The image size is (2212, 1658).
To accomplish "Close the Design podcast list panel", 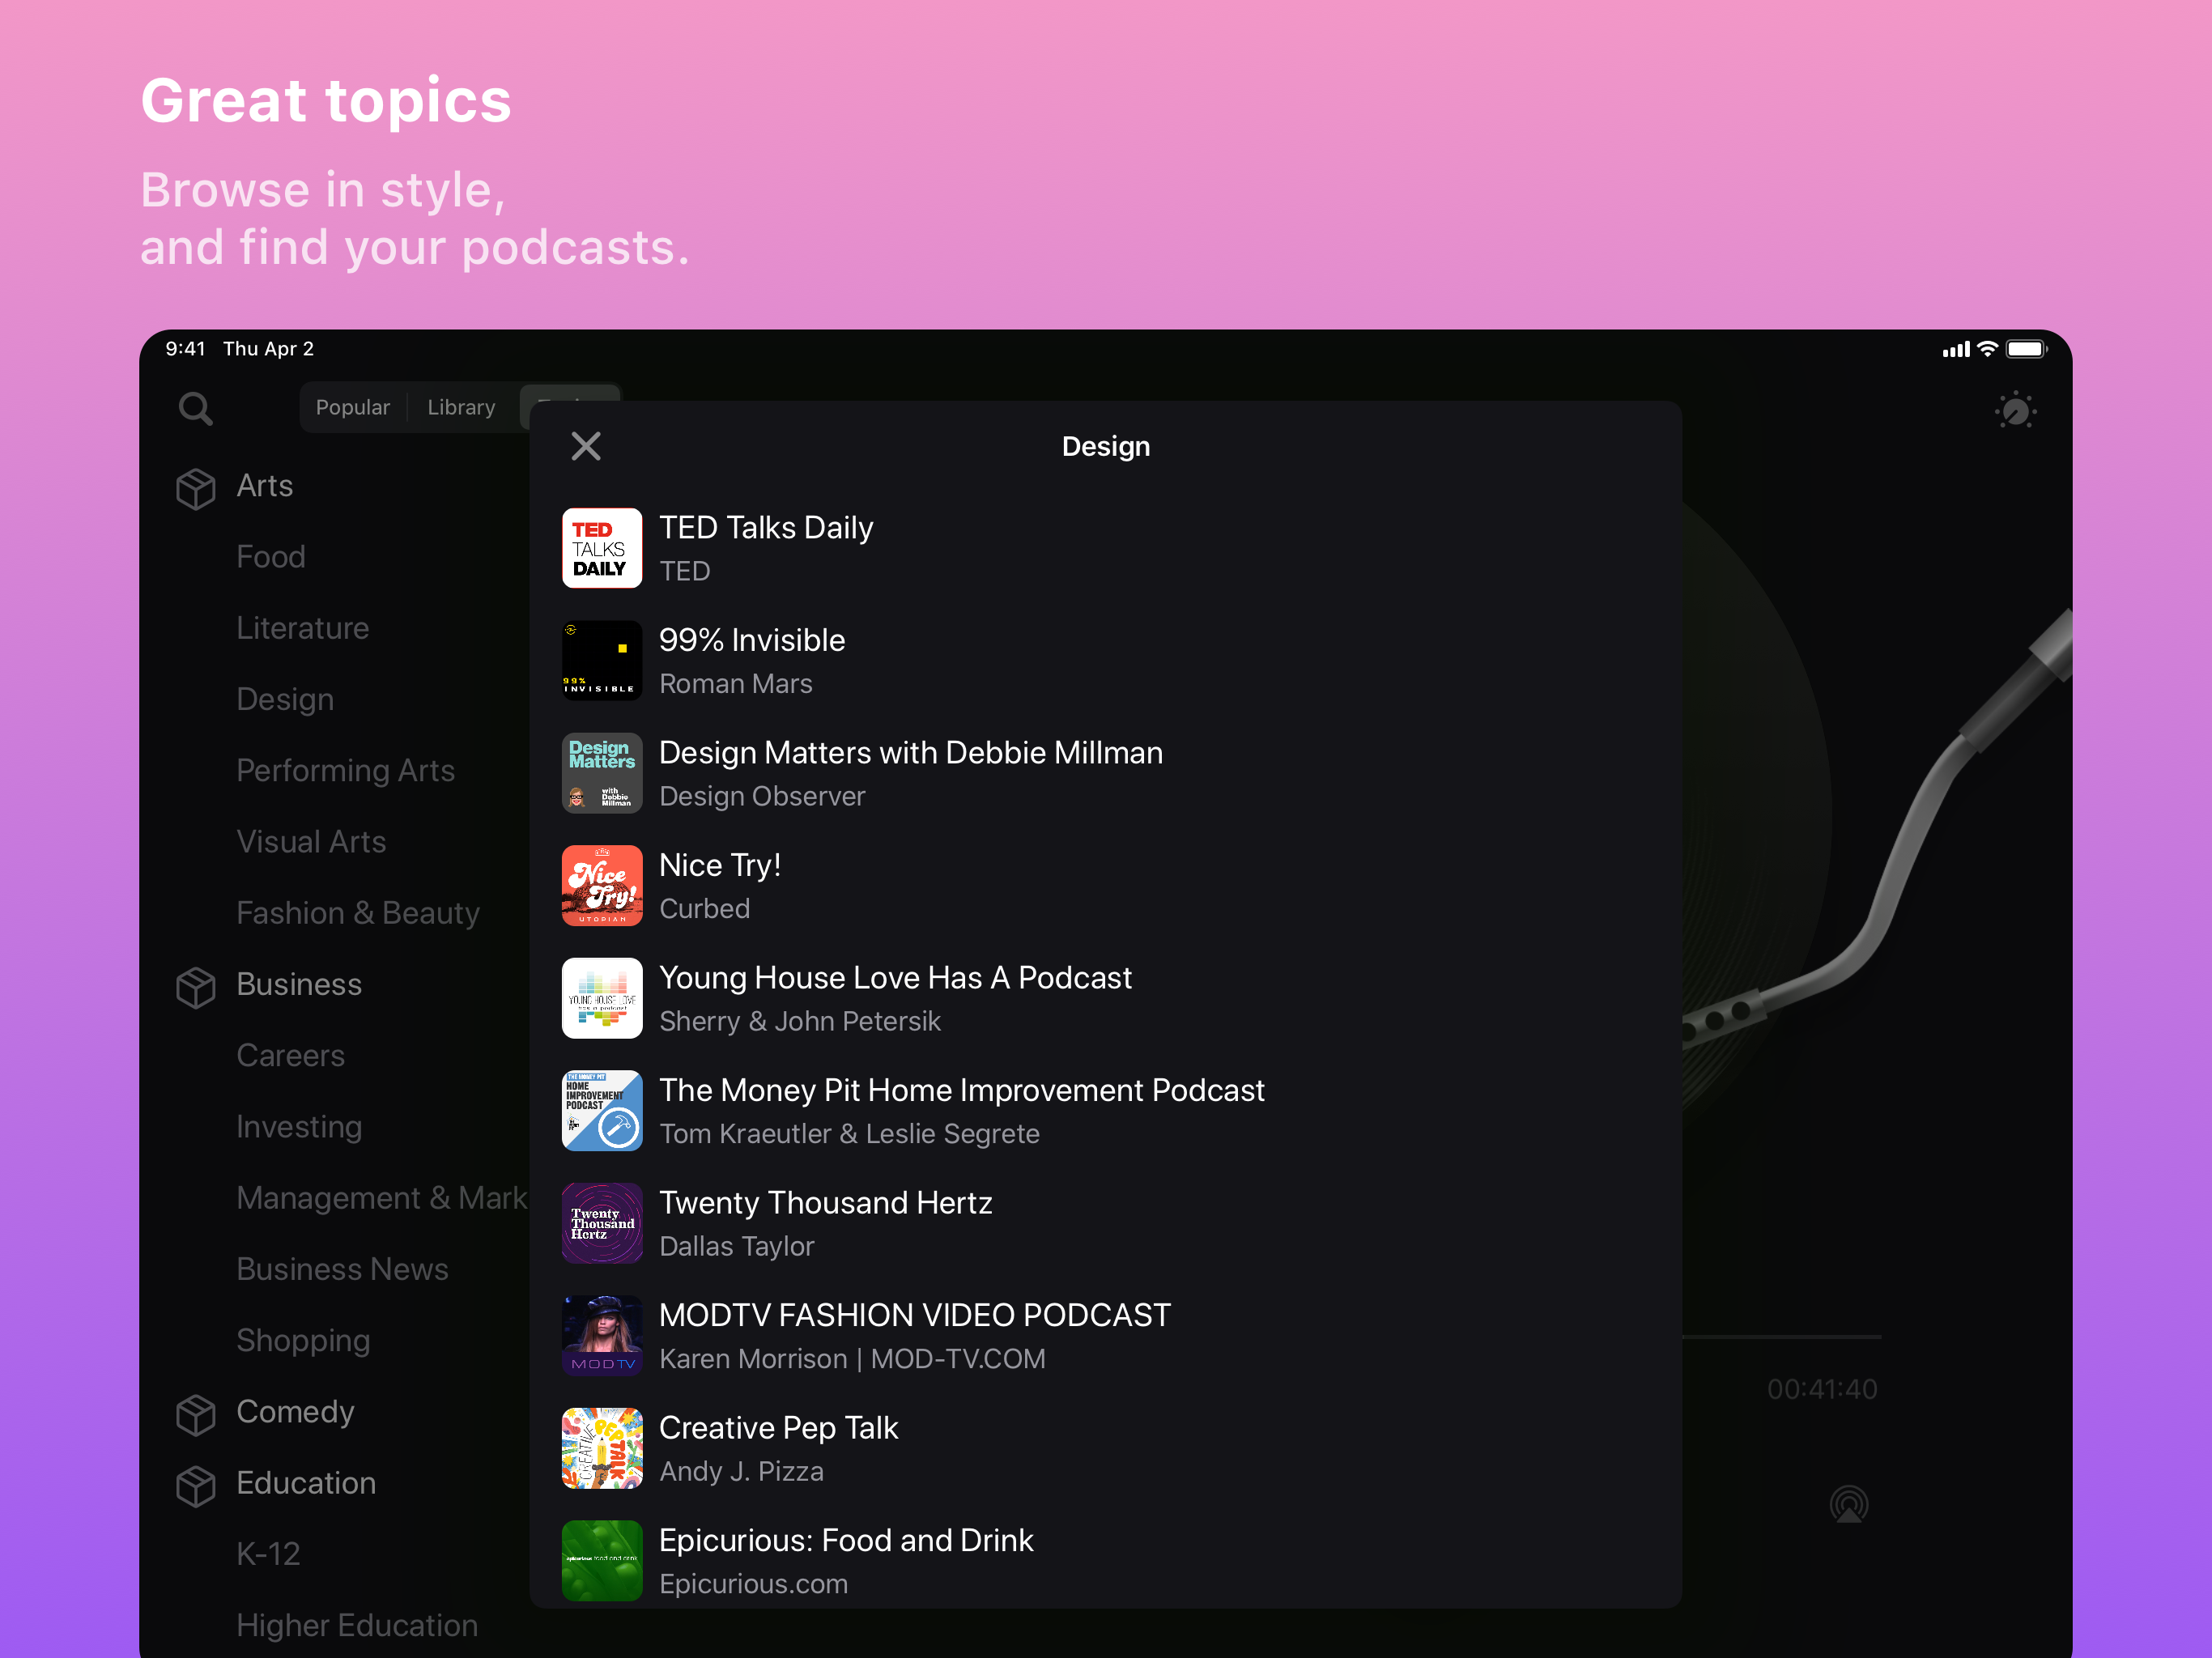I will [586, 446].
